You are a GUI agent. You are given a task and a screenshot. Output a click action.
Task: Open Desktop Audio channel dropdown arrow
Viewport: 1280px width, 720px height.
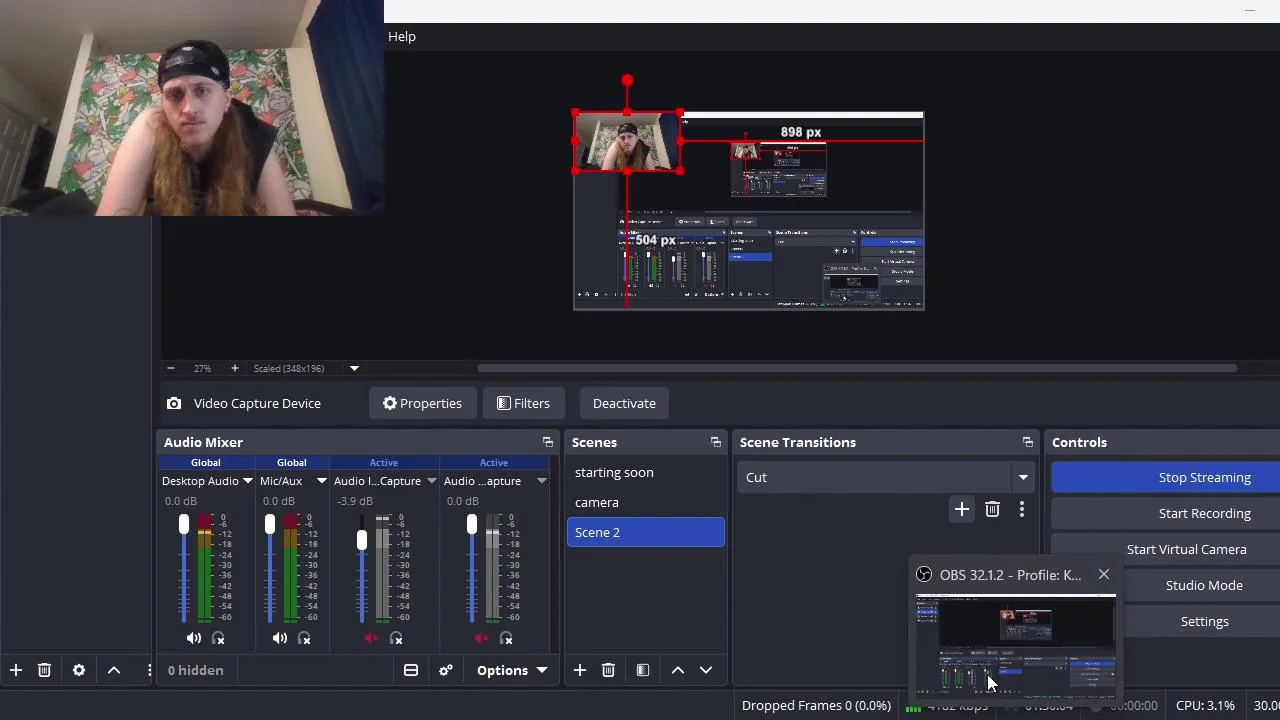coord(248,481)
